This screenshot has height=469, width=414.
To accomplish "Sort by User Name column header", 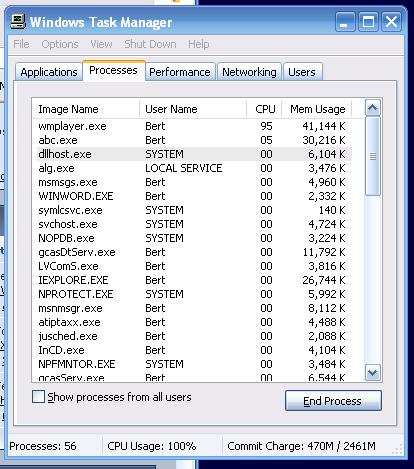I will [x=193, y=109].
